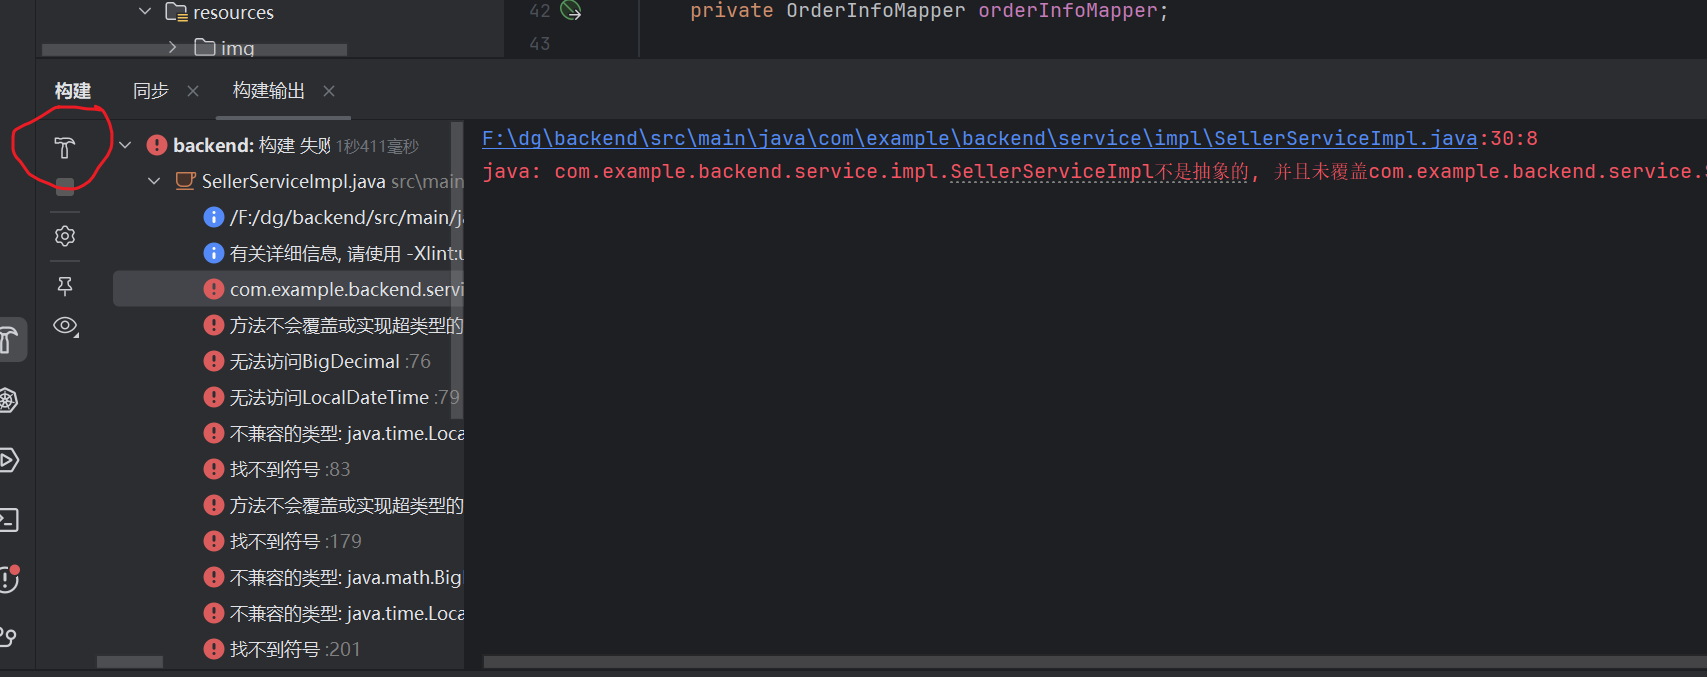Open the Build tool window from the left strip
This screenshot has height=677, width=1707.
coord(8,340)
